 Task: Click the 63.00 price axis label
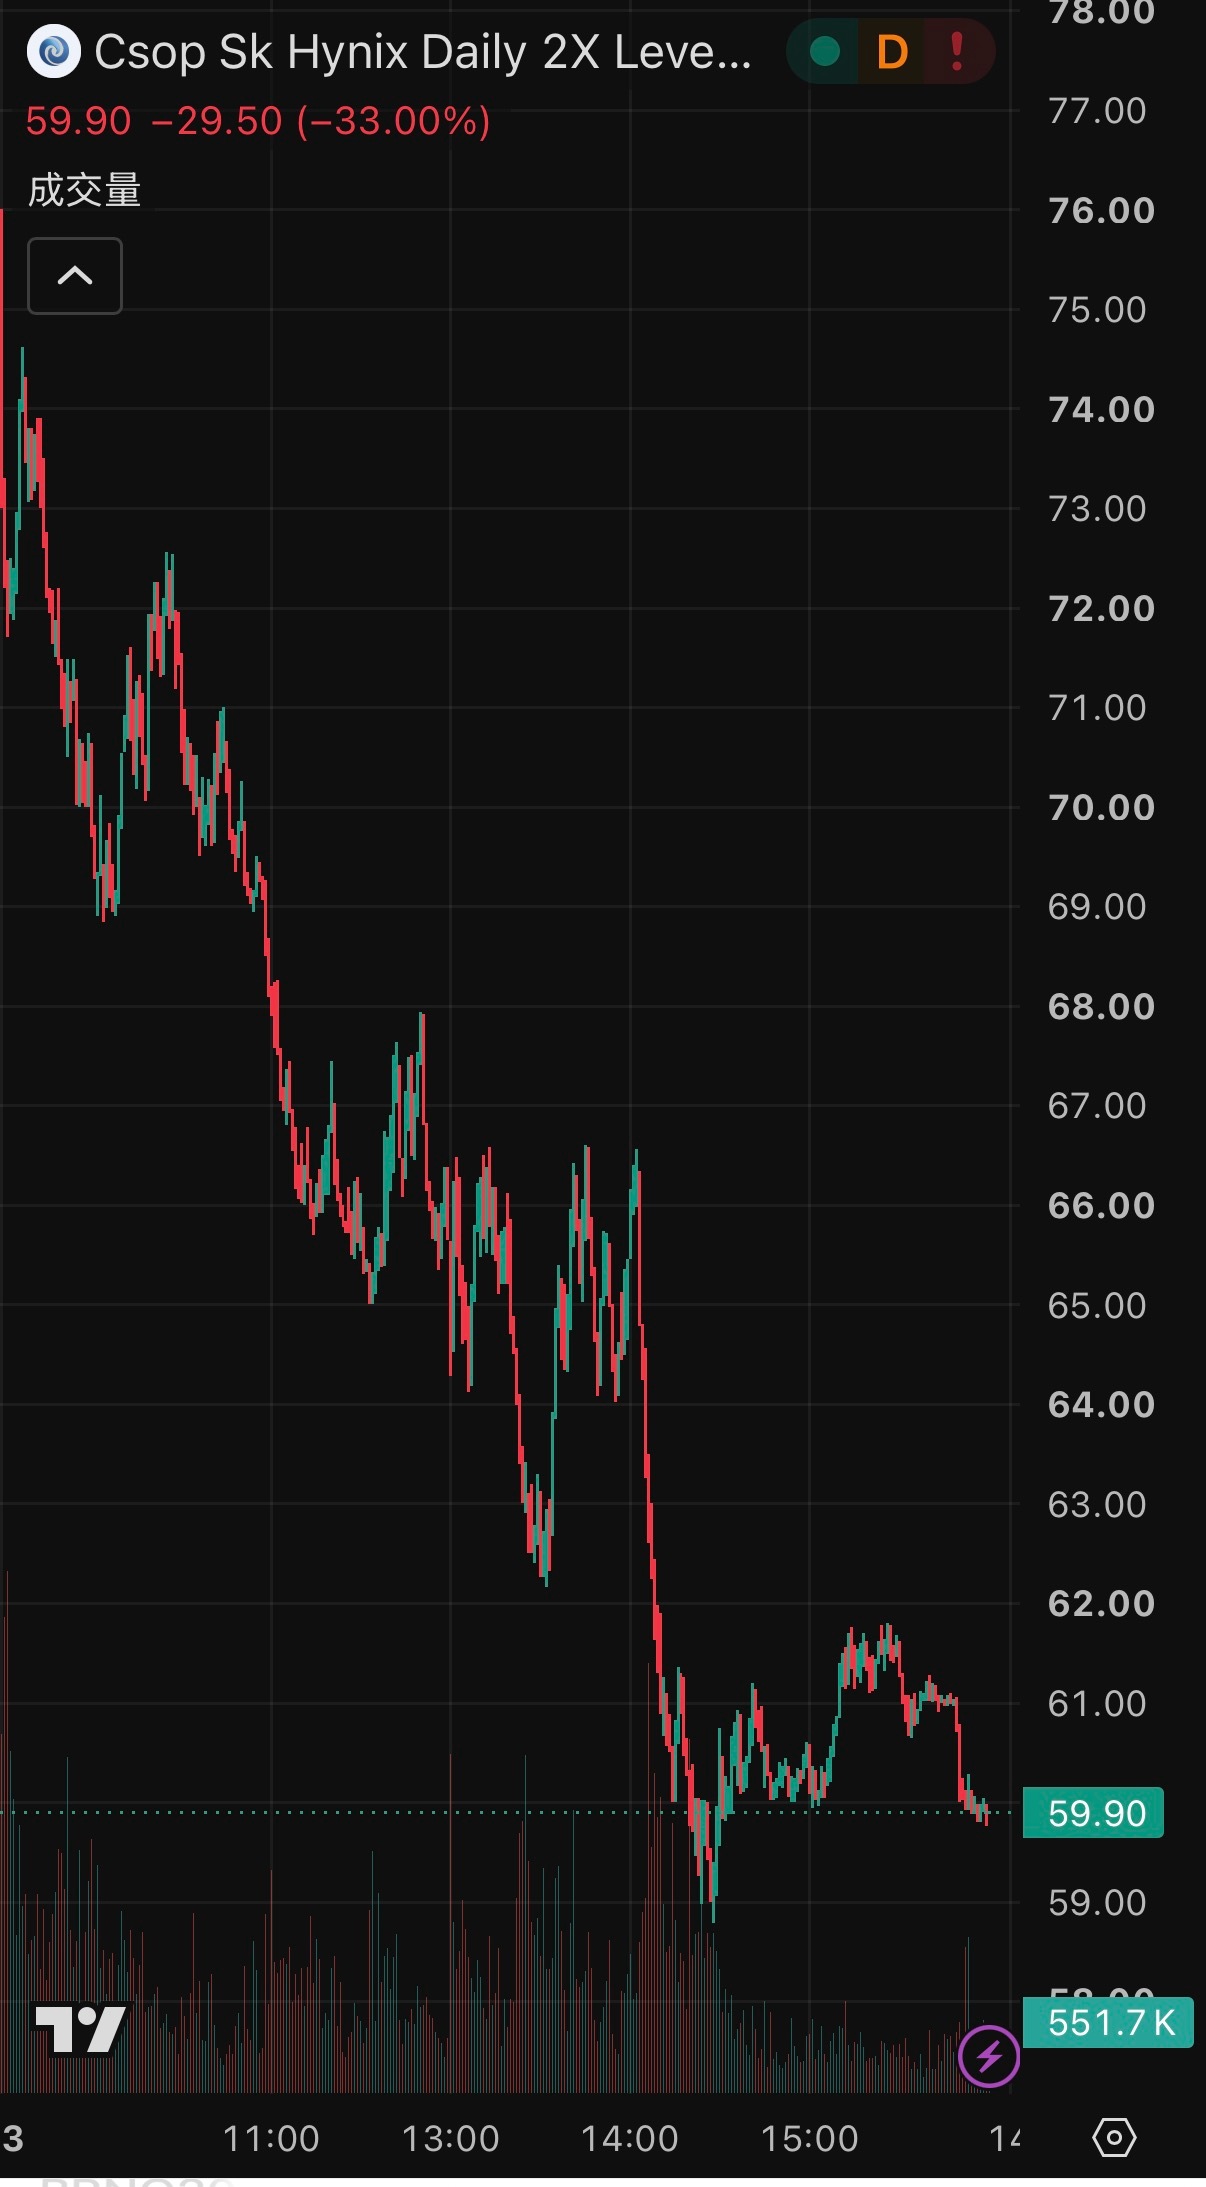(x=1097, y=1504)
